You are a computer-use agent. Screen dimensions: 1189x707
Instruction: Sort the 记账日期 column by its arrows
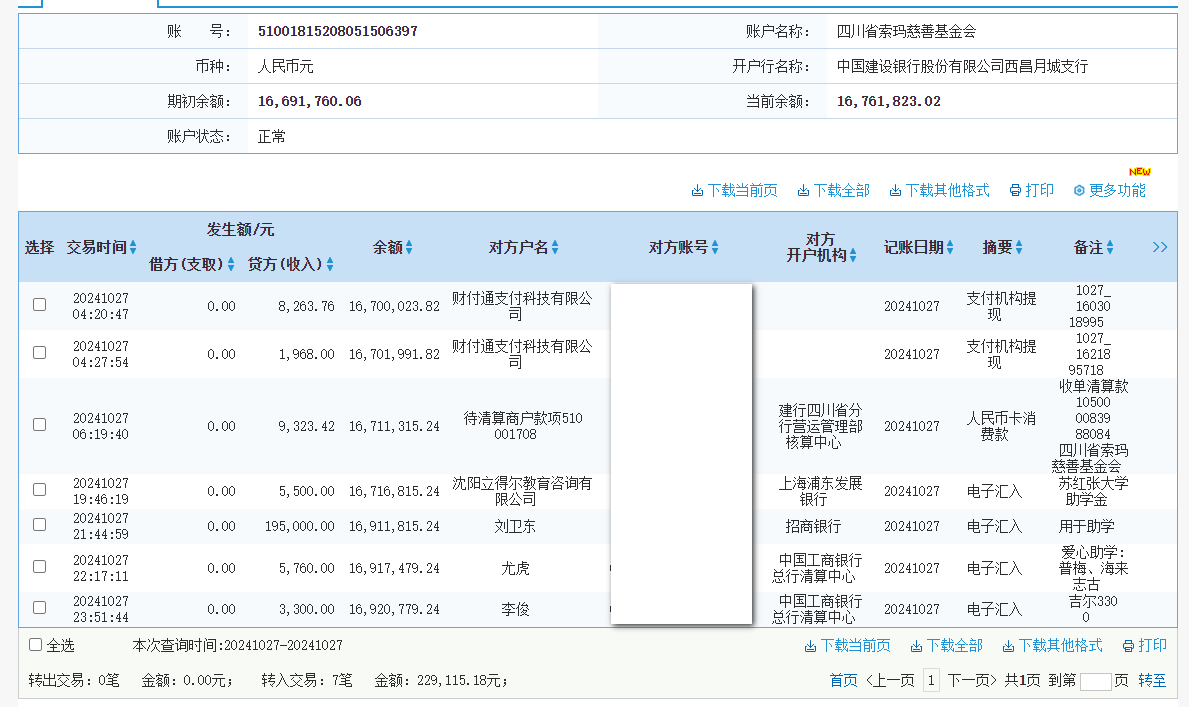click(x=948, y=247)
